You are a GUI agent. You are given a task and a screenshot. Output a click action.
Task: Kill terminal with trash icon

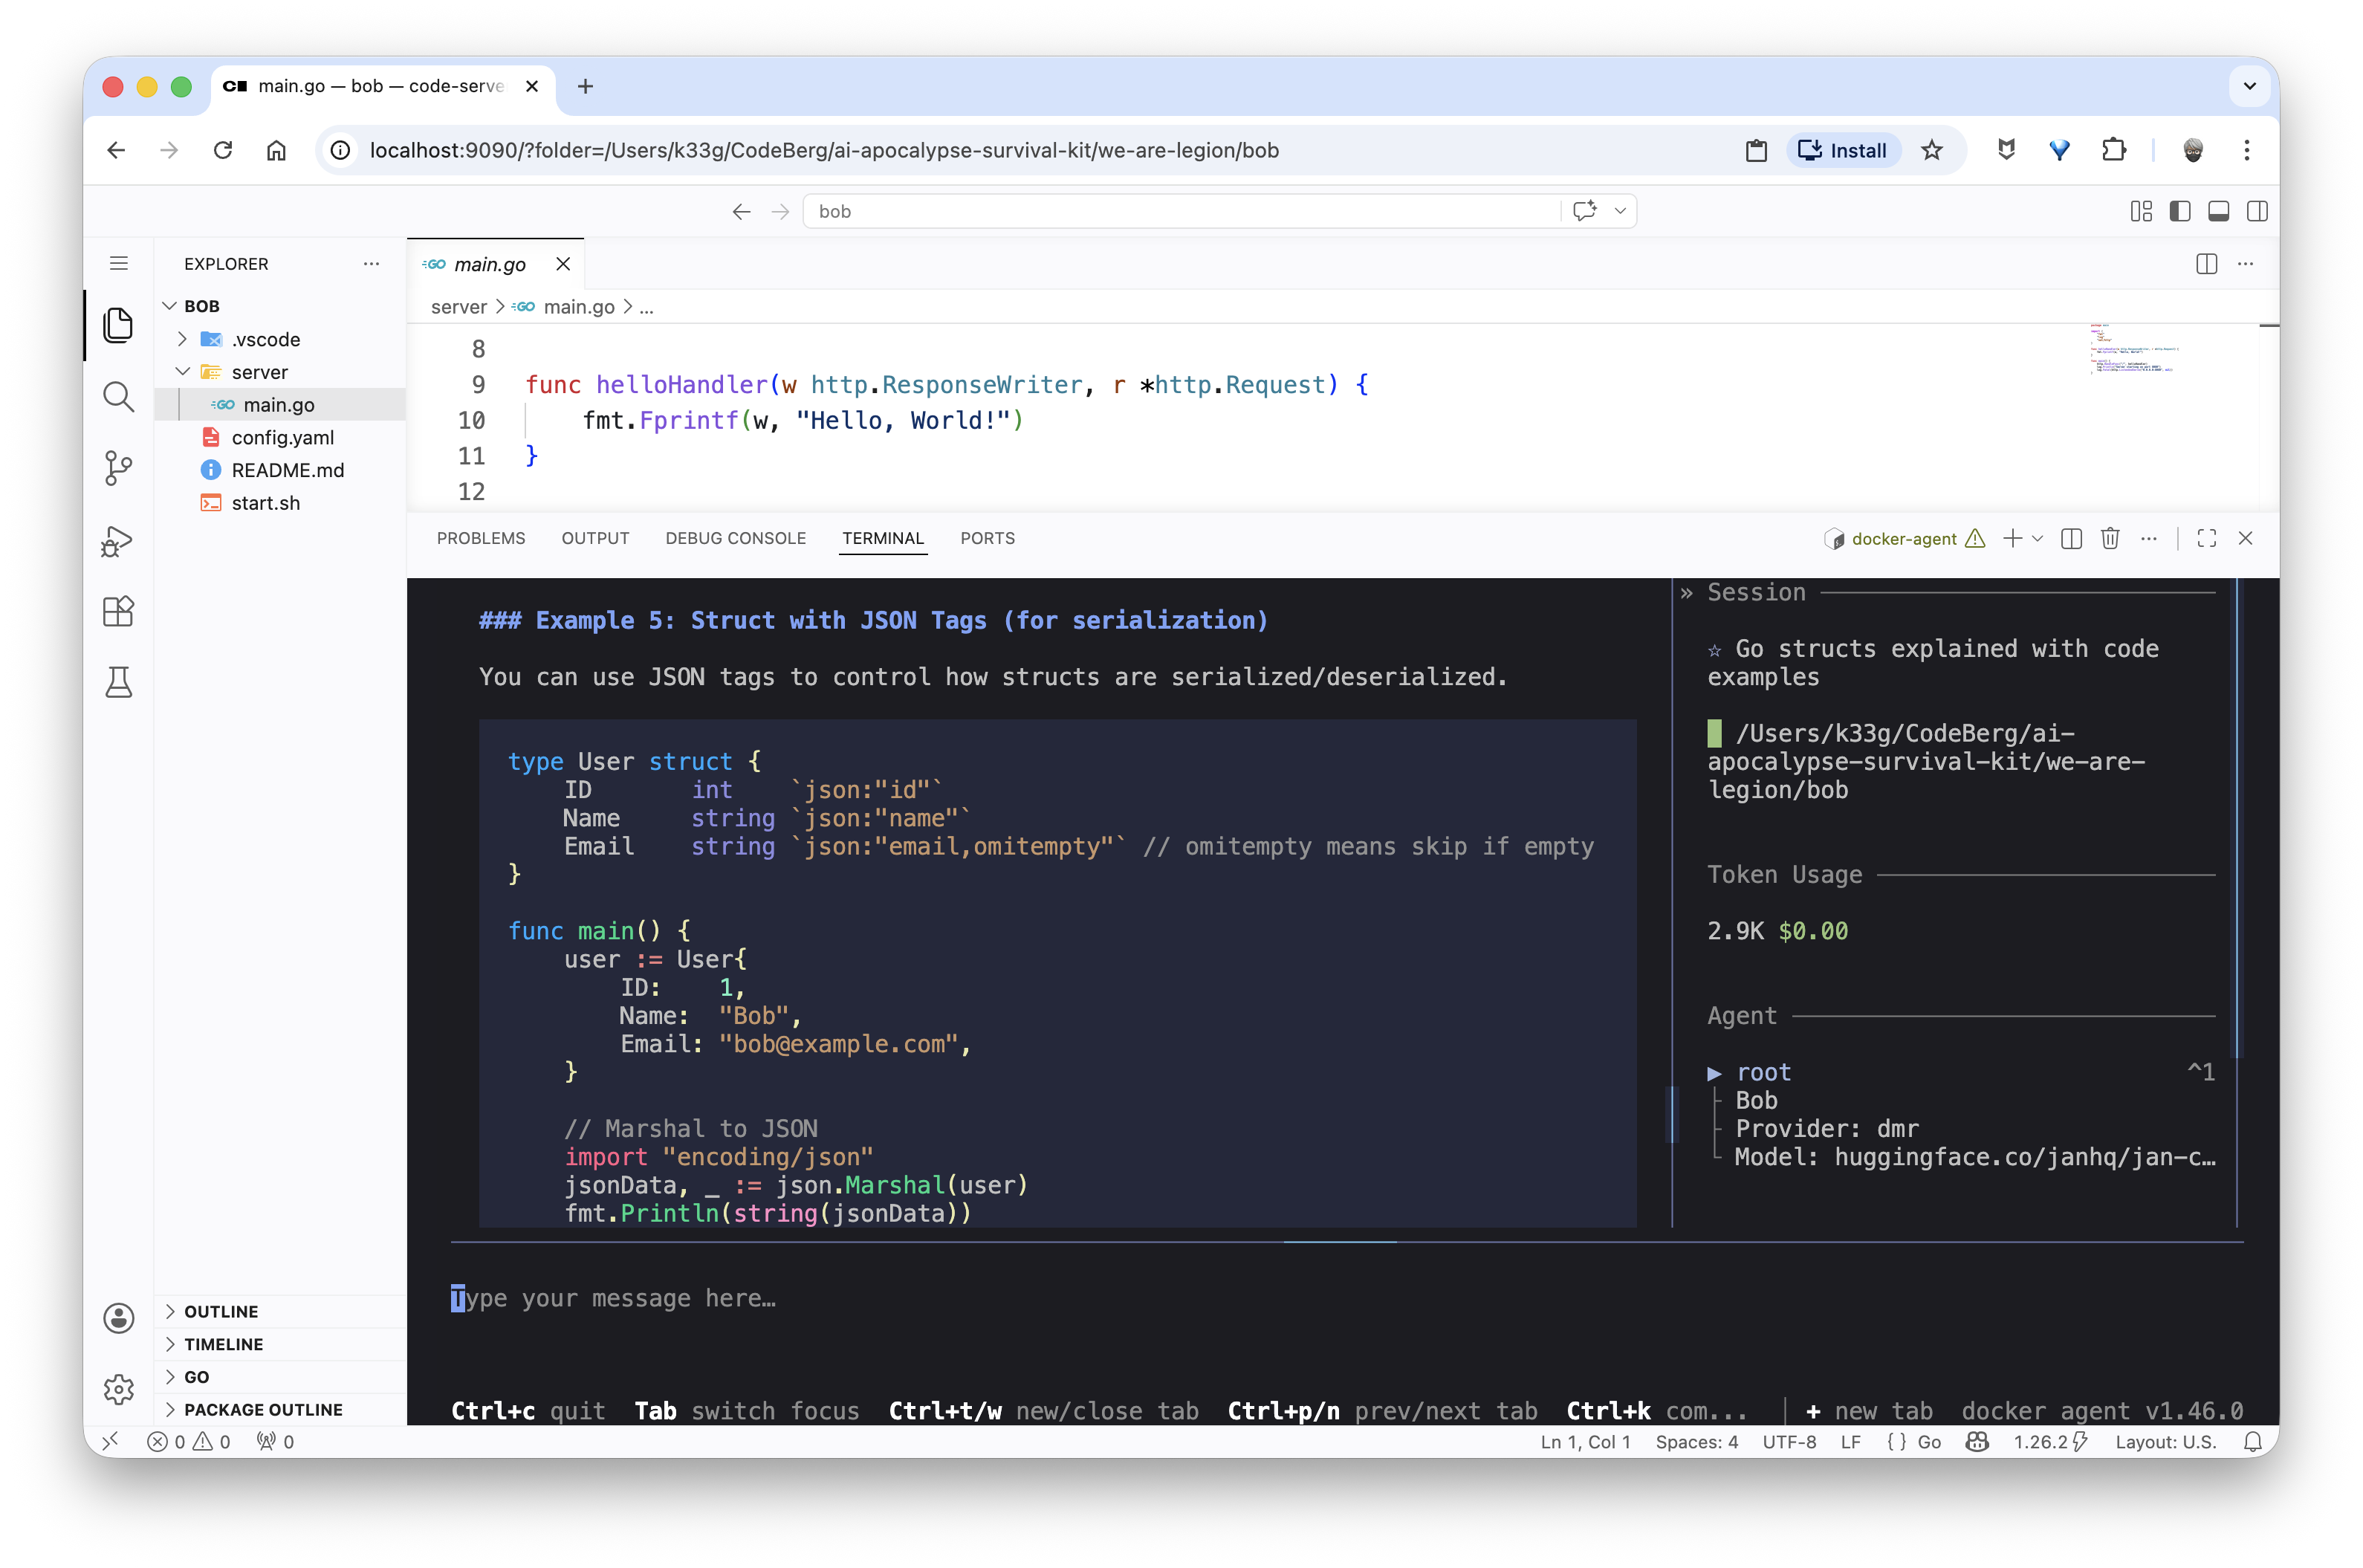(2110, 539)
